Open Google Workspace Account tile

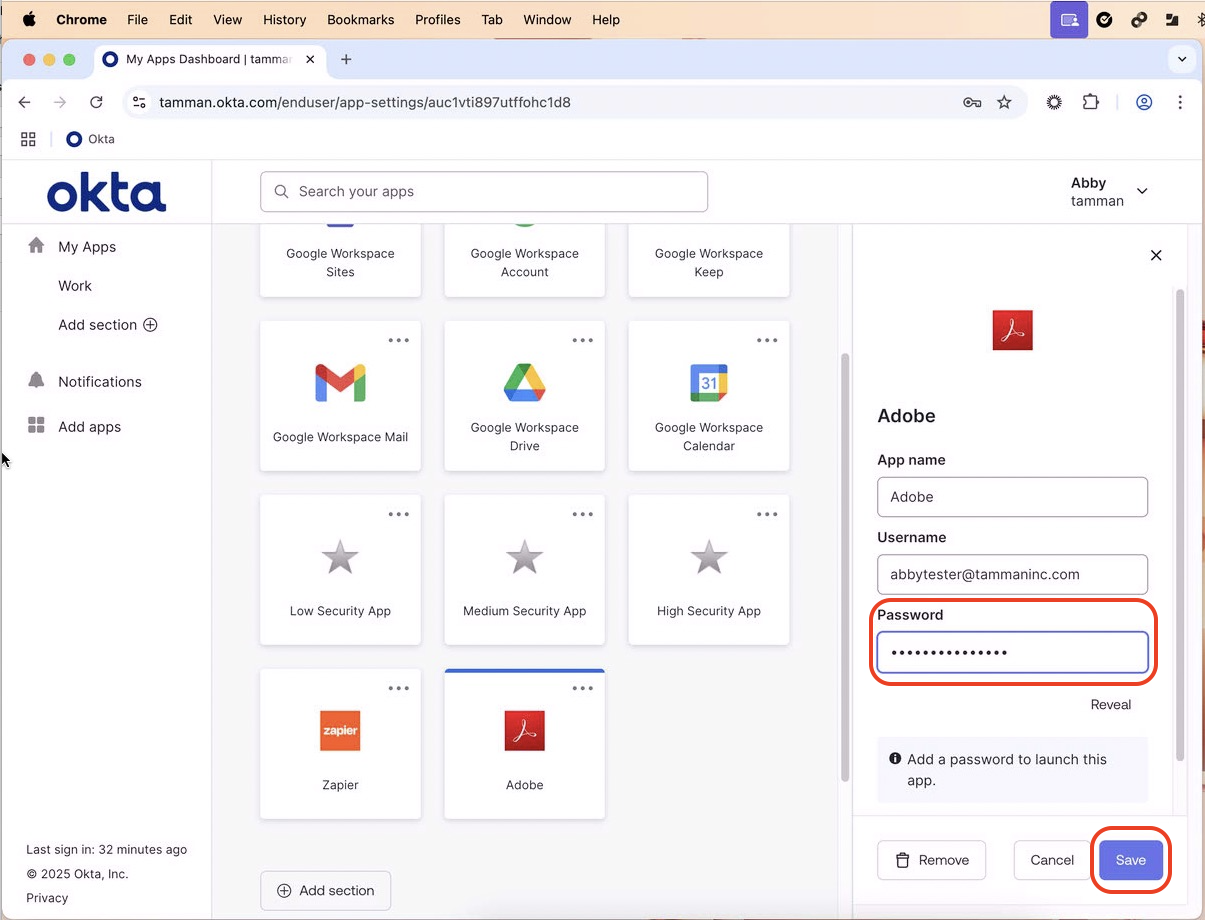pos(524,260)
